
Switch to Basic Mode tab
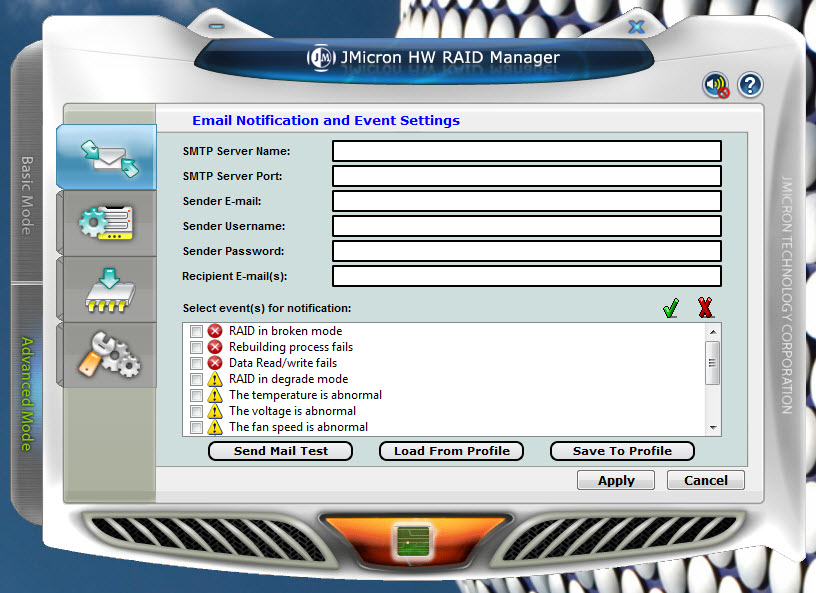coord(27,195)
